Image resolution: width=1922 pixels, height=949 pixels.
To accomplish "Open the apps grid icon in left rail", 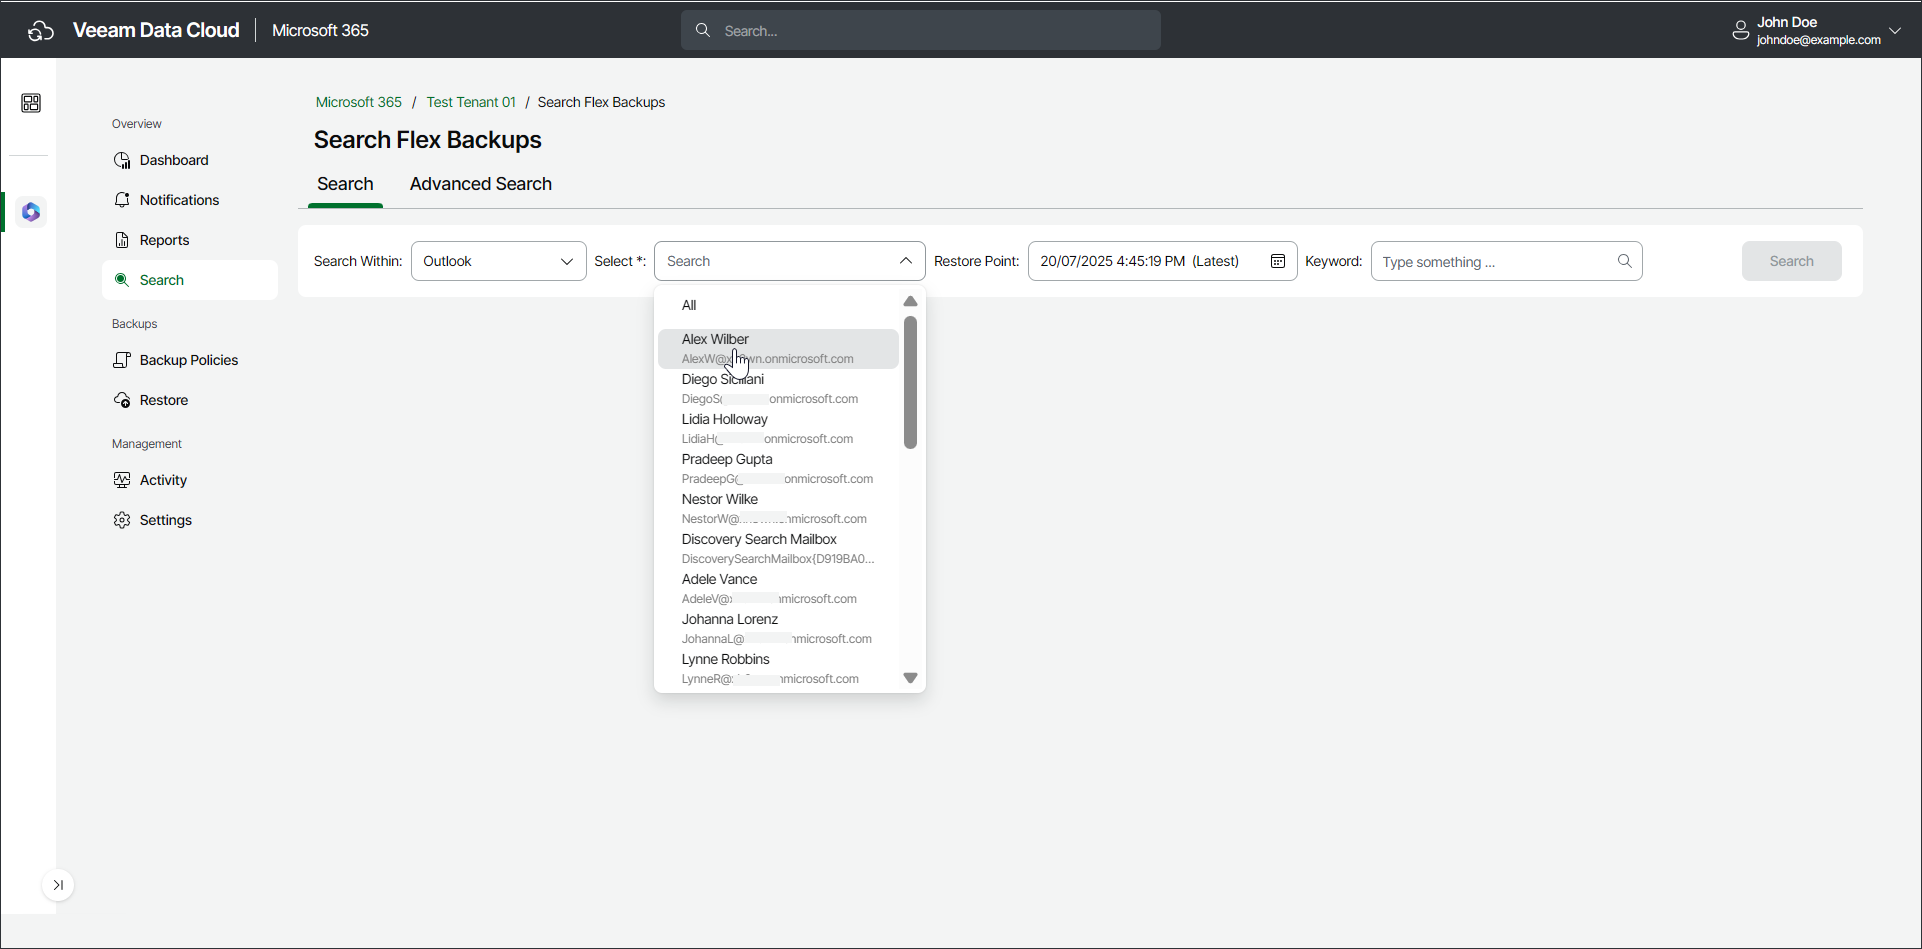I will pos(31,103).
